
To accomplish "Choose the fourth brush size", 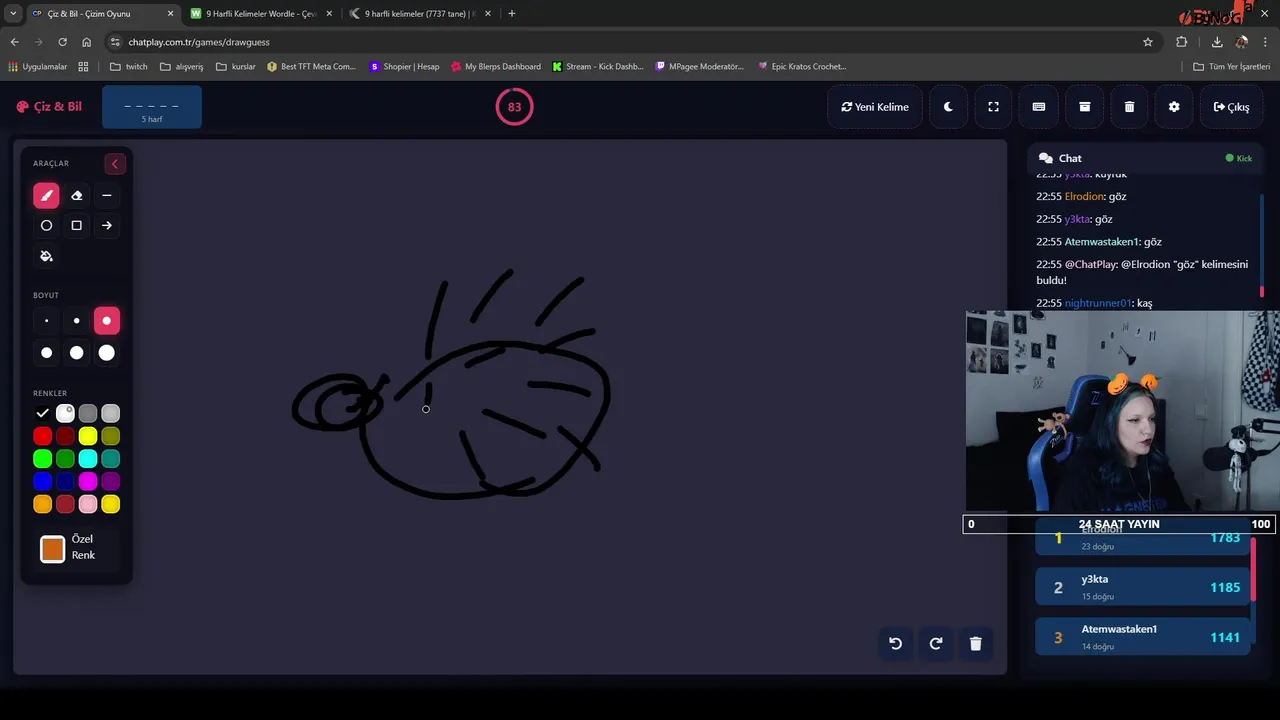I will tap(46, 353).
